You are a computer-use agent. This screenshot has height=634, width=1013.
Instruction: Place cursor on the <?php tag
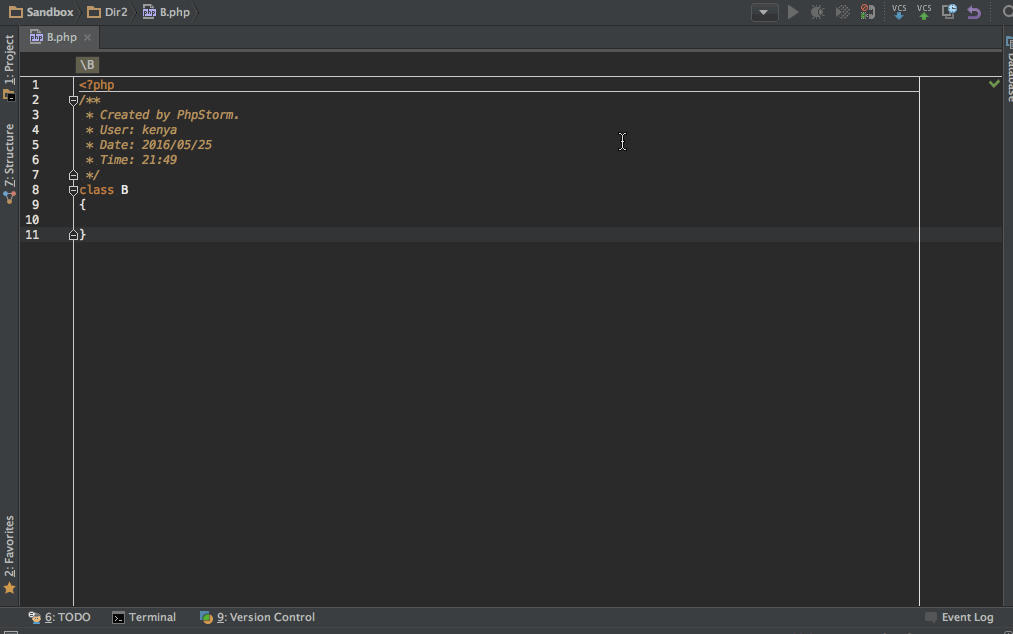tap(97, 85)
